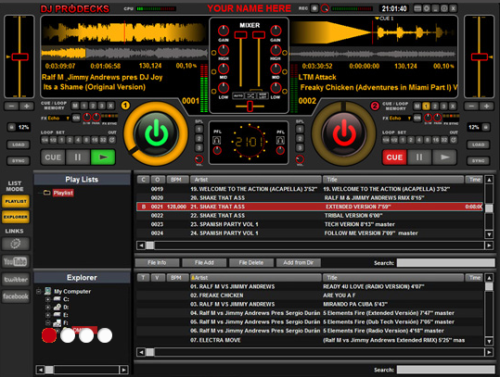Toggle deck 2 FX ON button
The height and width of the screenshot is (377, 500).
(417, 118)
